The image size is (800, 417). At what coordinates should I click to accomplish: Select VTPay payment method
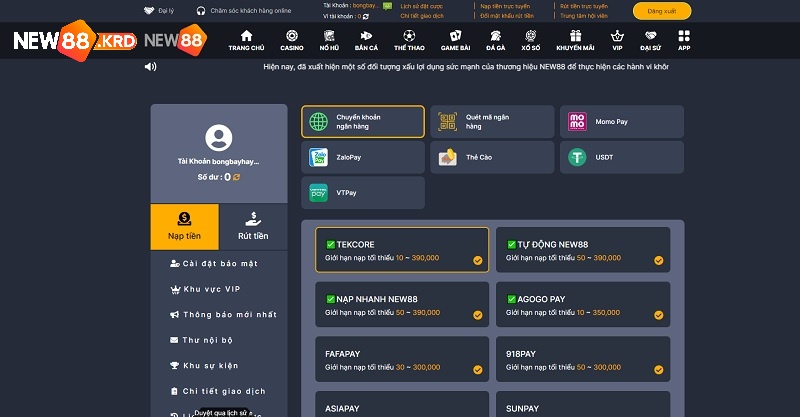tap(363, 192)
